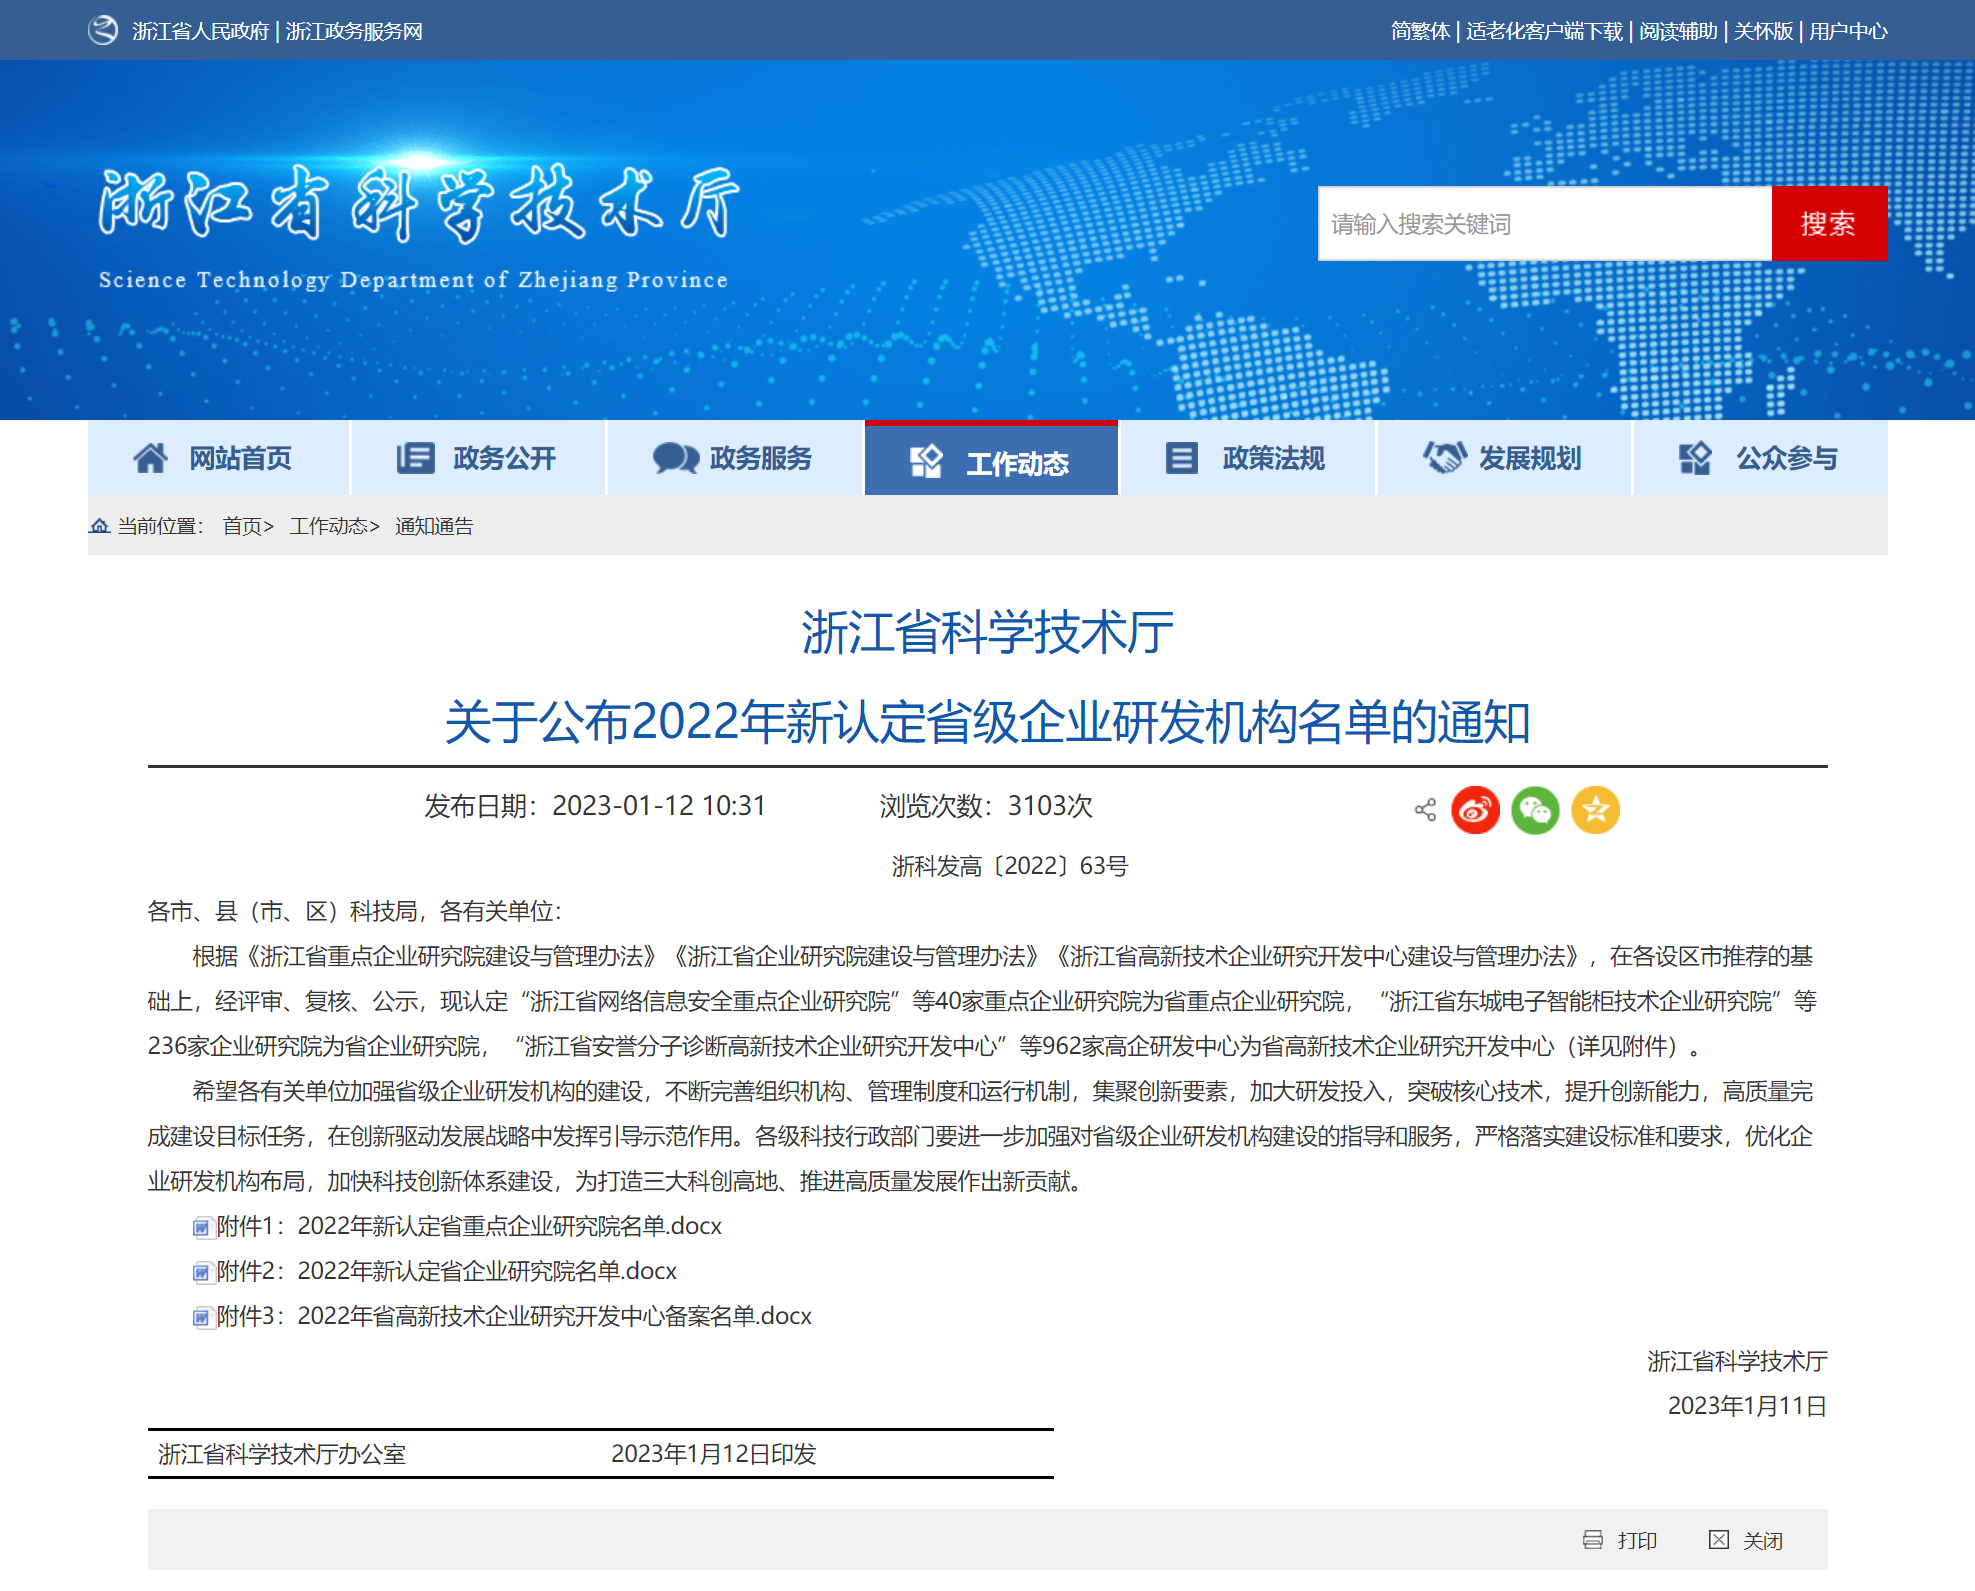Click the red 搜索 button
Image resolution: width=1975 pixels, height=1591 pixels.
(x=1829, y=224)
